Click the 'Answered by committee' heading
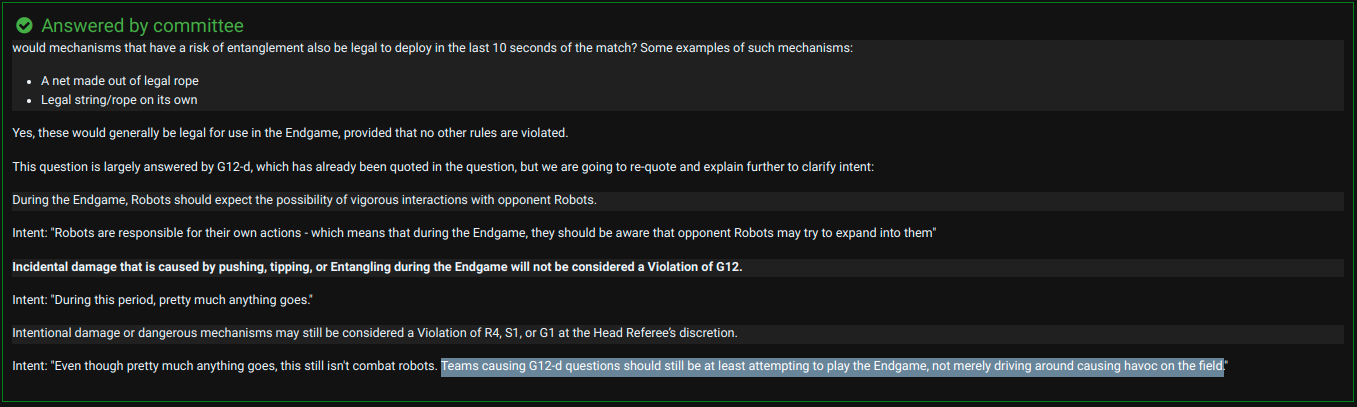The image size is (1357, 407). 142,25
